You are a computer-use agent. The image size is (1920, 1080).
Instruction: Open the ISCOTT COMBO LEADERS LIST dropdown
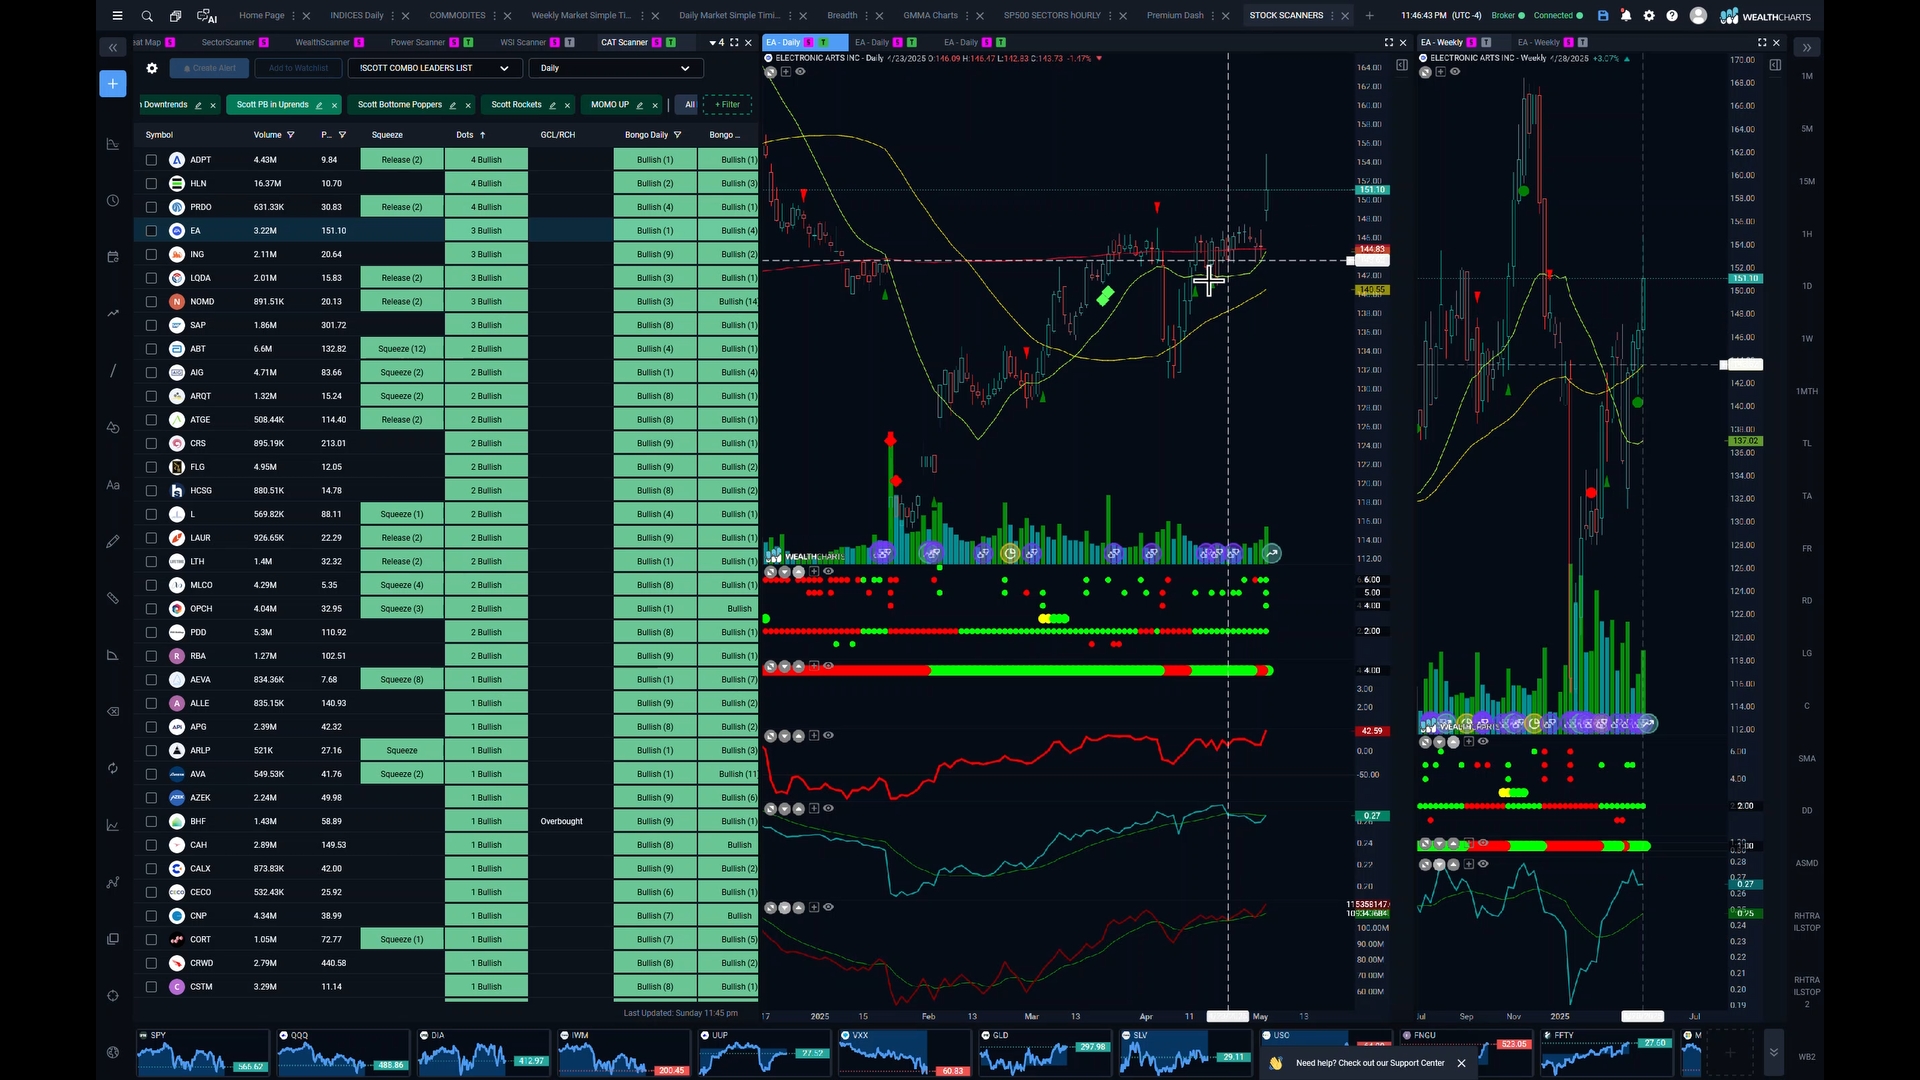[x=434, y=68]
